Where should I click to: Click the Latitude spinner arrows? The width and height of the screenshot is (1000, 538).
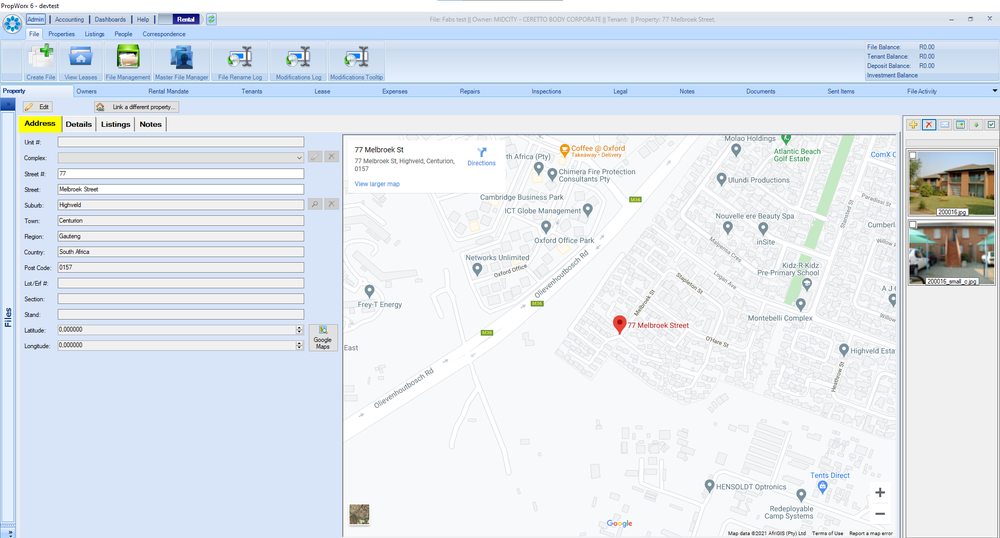299,330
